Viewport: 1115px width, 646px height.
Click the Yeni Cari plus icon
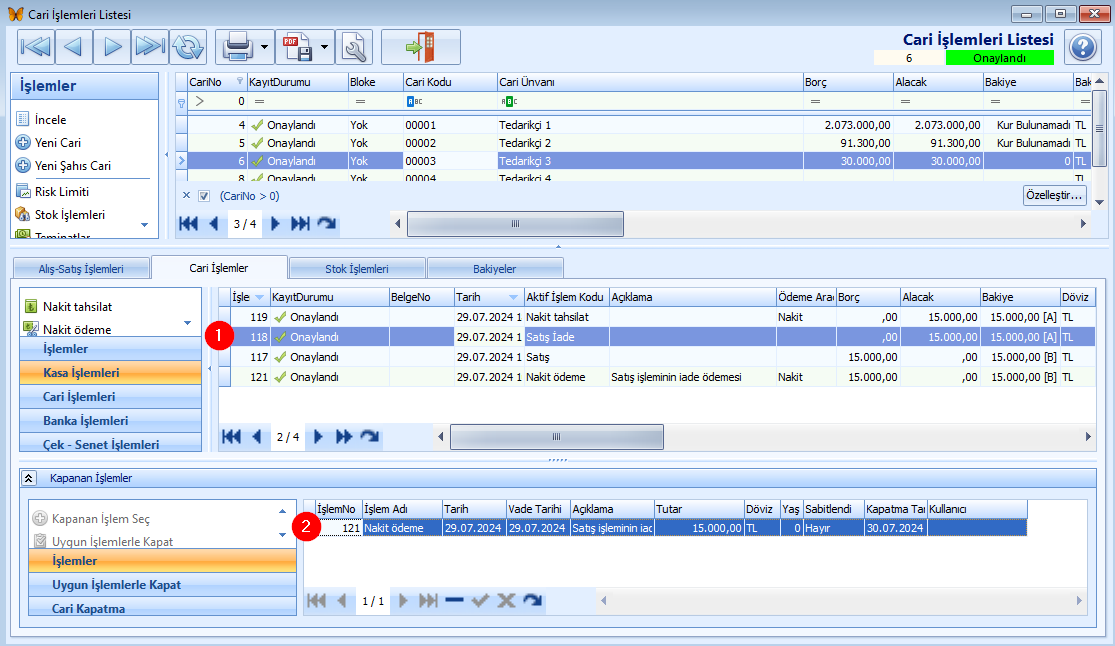coord(23,142)
